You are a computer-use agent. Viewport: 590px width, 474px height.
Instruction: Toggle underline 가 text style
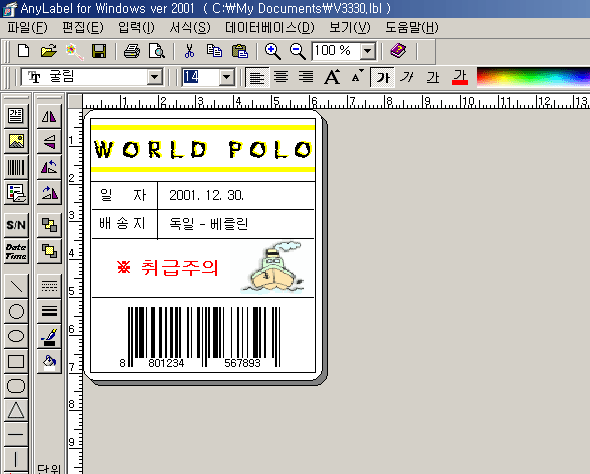(433, 77)
